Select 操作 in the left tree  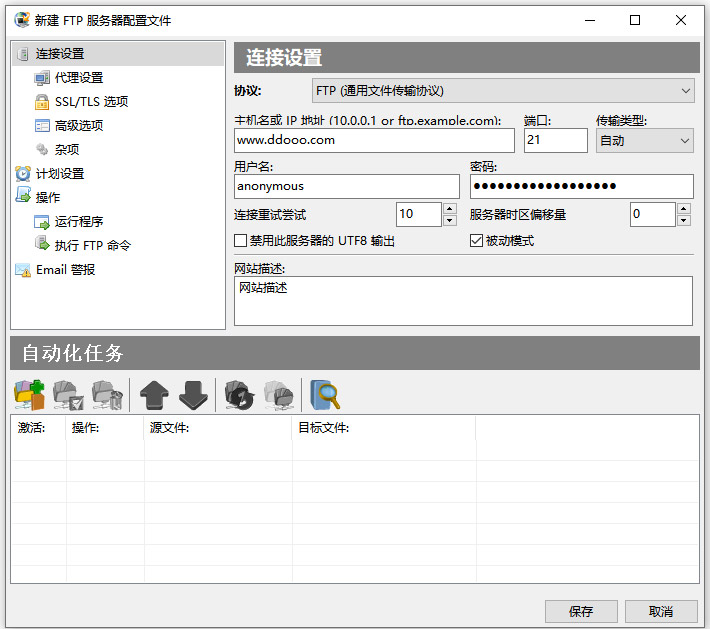tap(48, 197)
